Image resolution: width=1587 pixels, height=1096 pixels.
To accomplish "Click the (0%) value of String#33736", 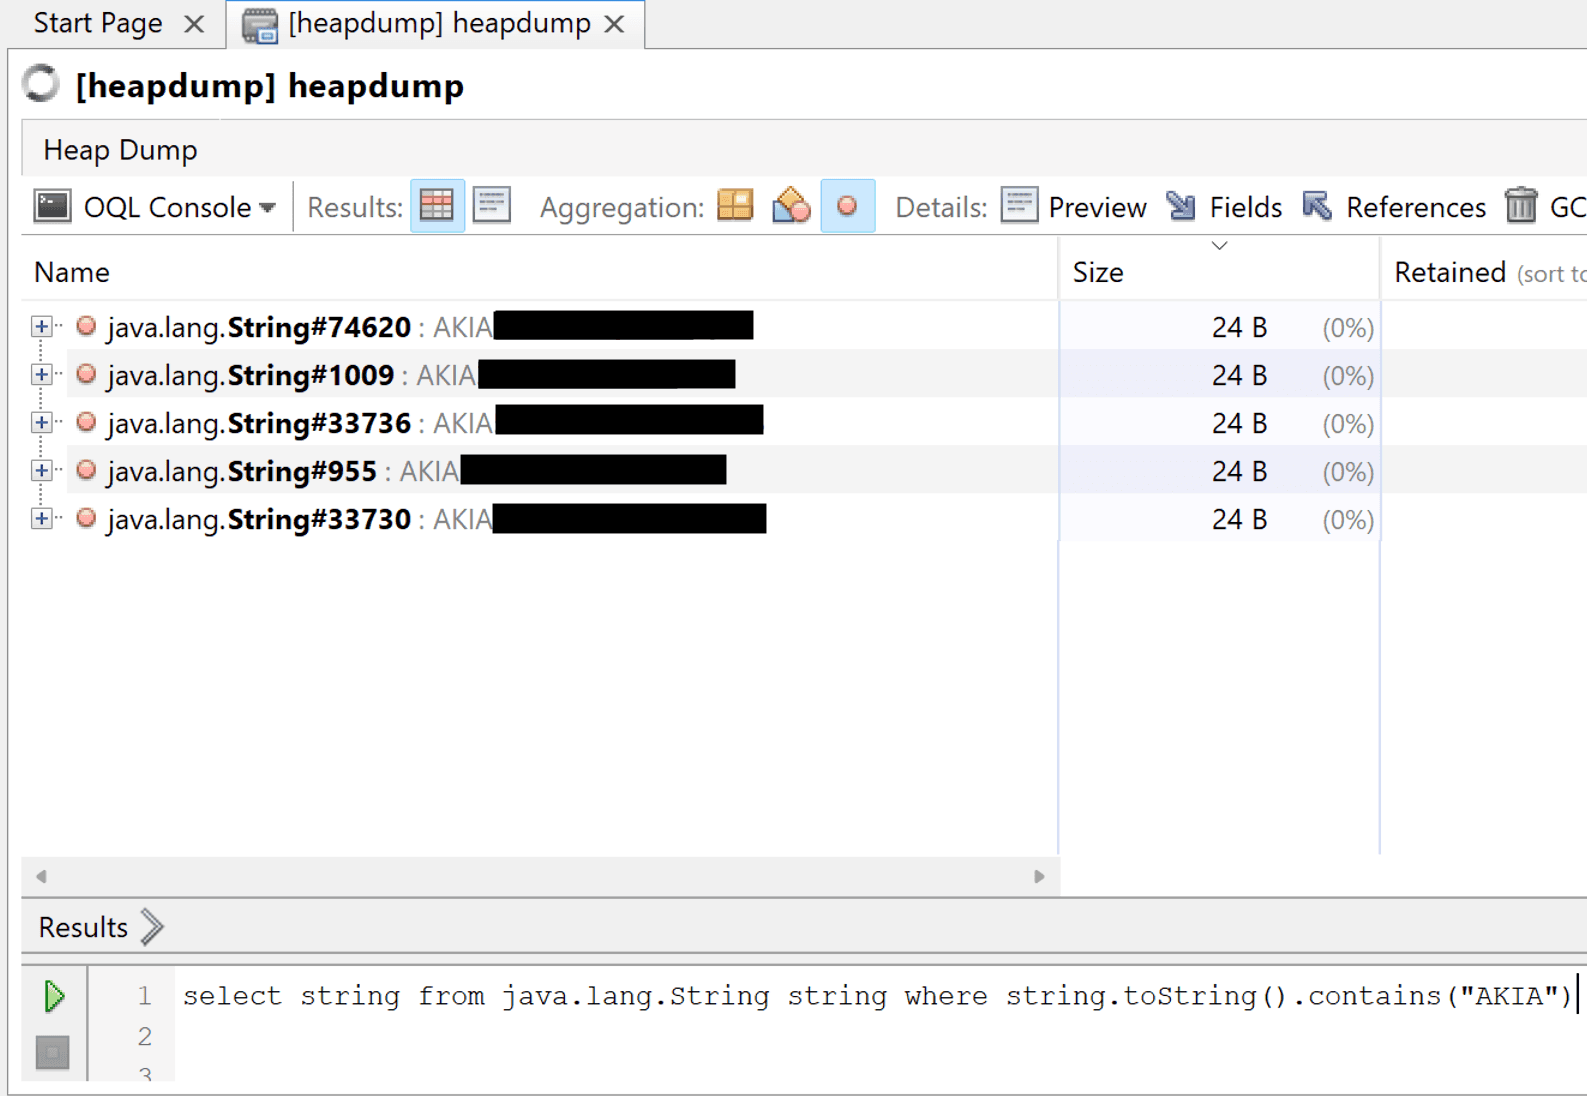I will (x=1348, y=424).
